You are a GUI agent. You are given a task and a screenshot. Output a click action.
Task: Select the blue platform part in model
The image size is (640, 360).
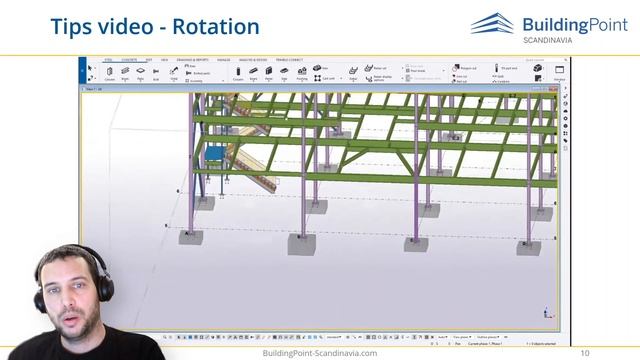click(214, 153)
